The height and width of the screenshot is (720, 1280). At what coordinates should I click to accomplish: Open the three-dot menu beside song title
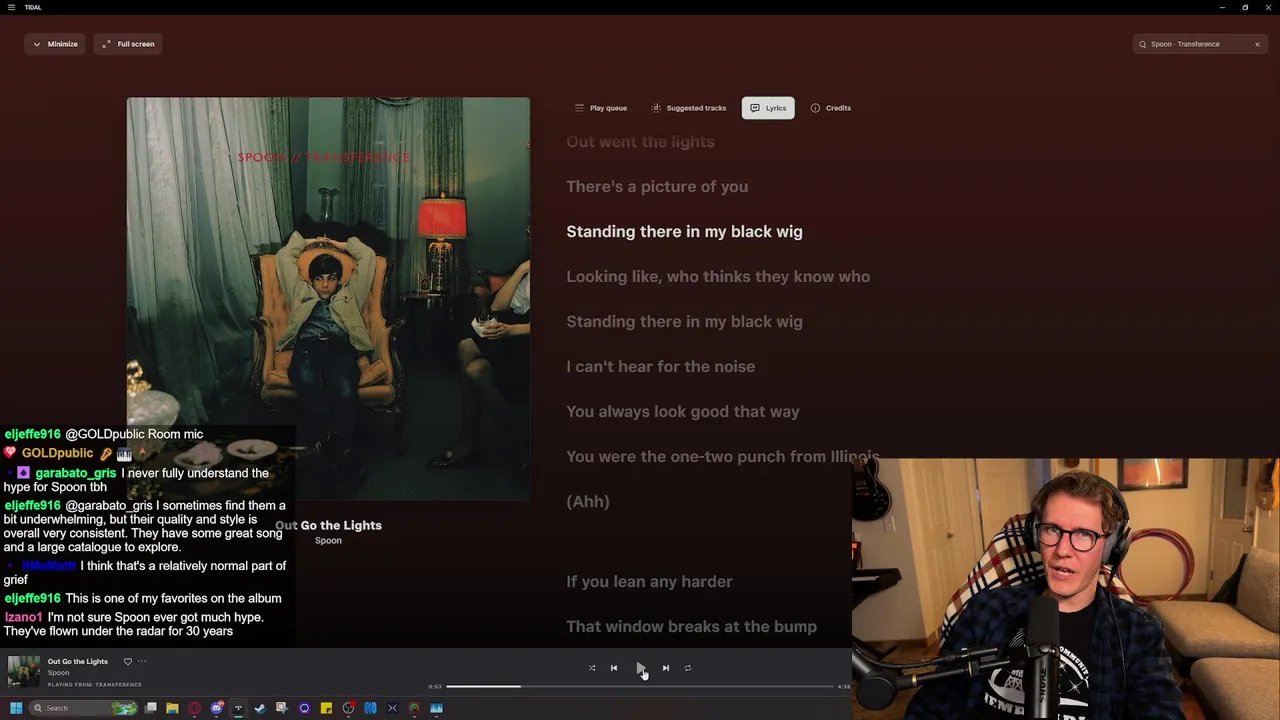(142, 661)
